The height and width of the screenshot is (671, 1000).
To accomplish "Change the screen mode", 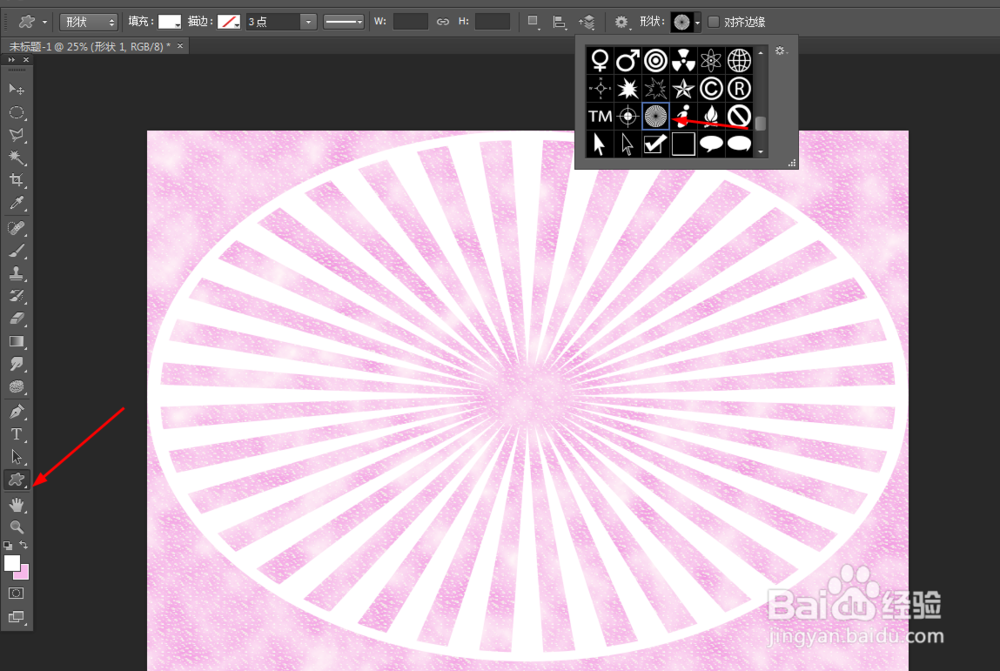I will coord(17,617).
